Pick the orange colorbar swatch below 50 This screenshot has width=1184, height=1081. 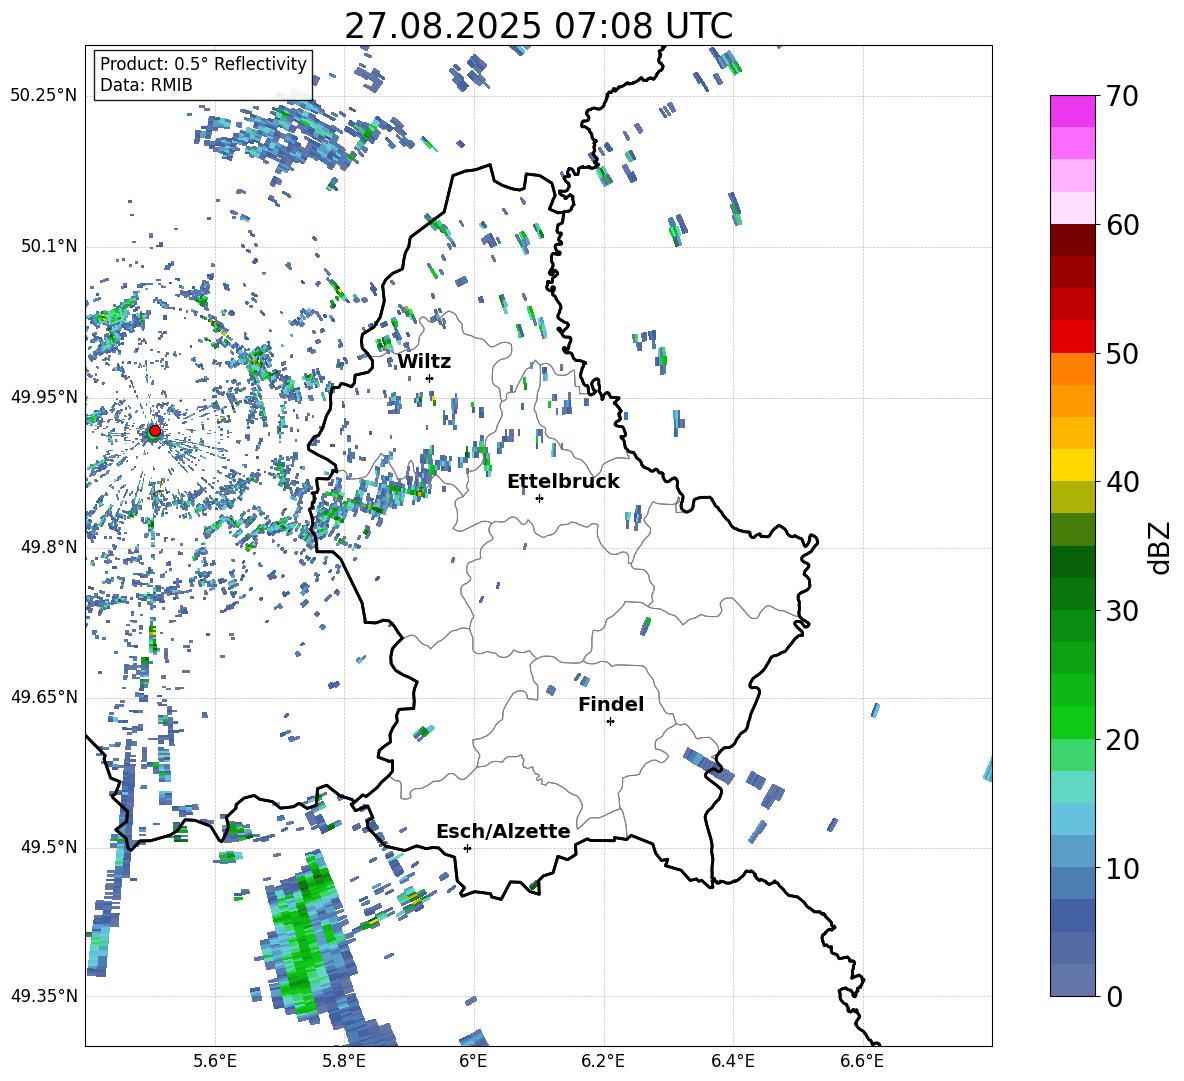1072,369
